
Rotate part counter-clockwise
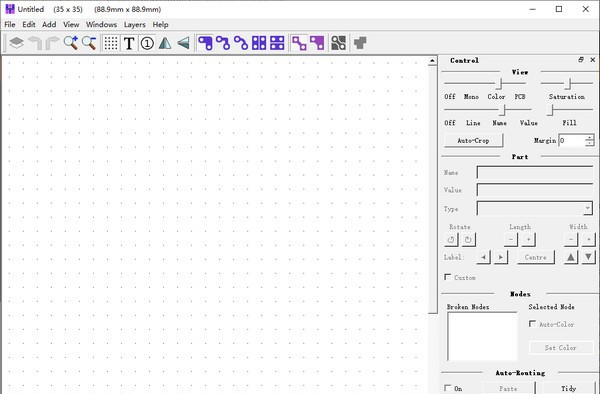tap(451, 240)
